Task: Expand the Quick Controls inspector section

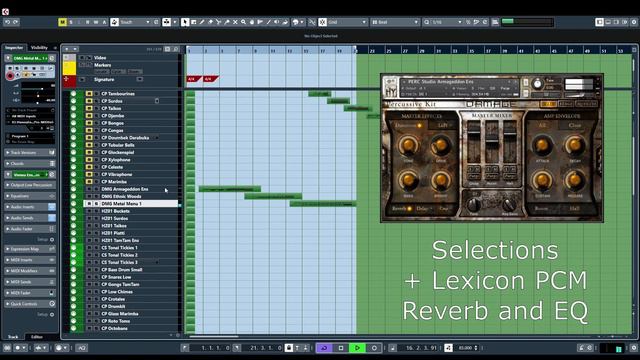Action: [x=30, y=304]
